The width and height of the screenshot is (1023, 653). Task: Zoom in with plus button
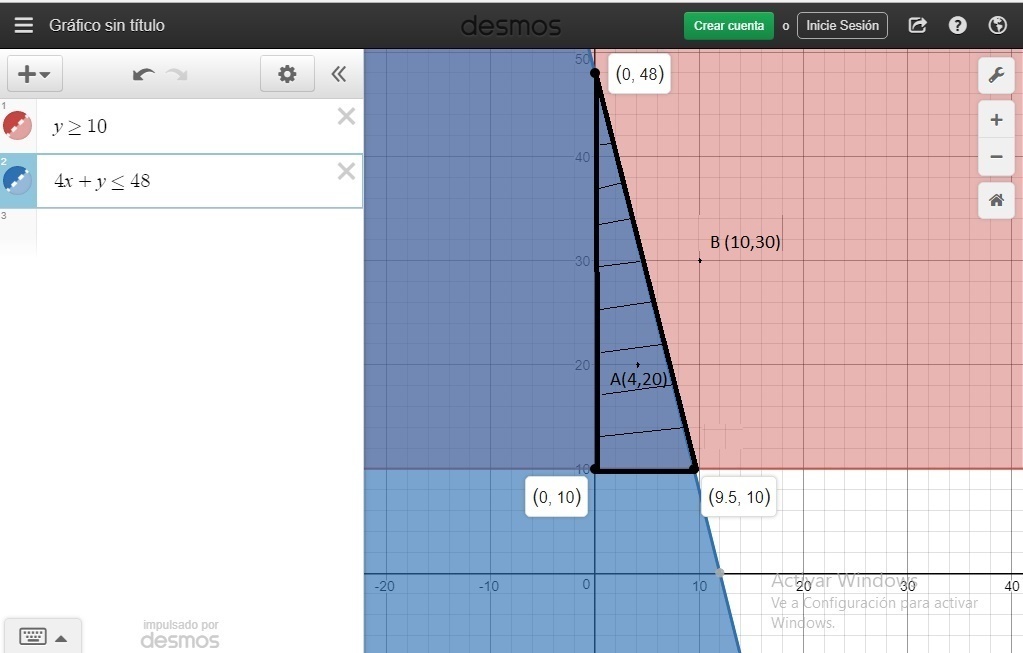(x=996, y=120)
